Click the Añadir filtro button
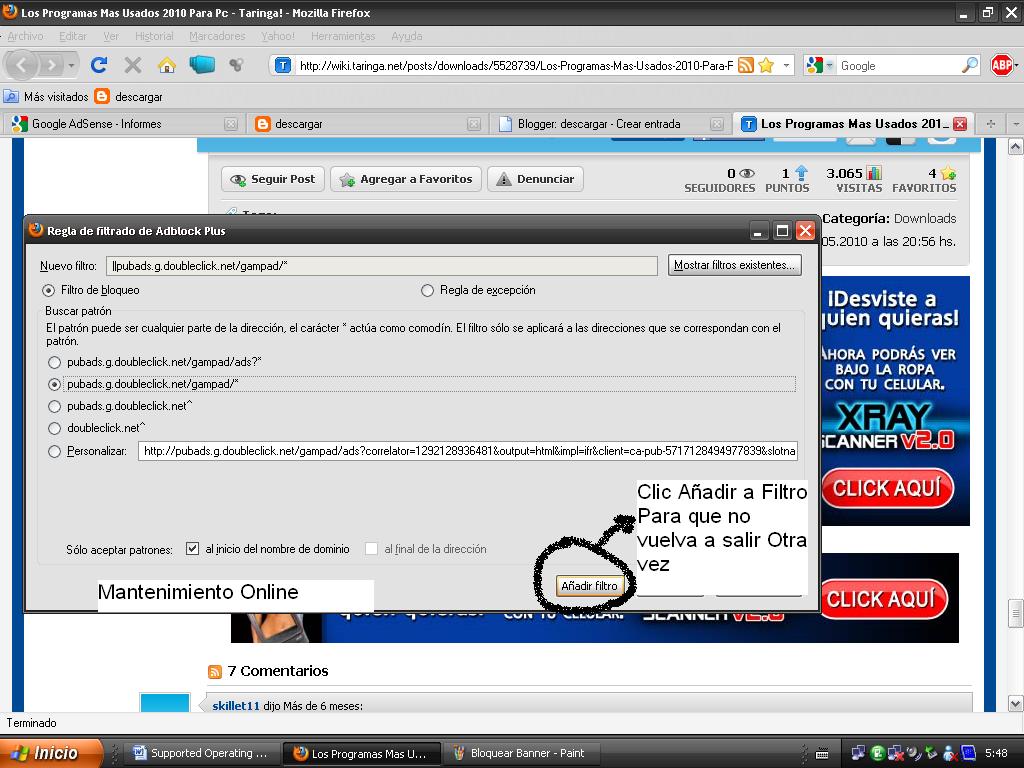Viewport: 1024px width, 768px height. (589, 586)
